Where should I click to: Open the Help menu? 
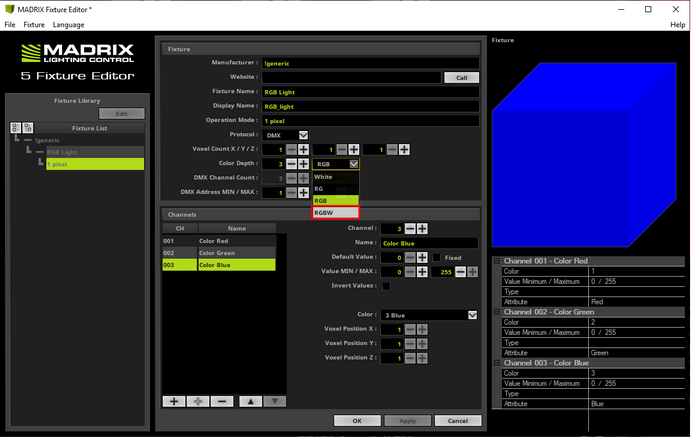677,25
